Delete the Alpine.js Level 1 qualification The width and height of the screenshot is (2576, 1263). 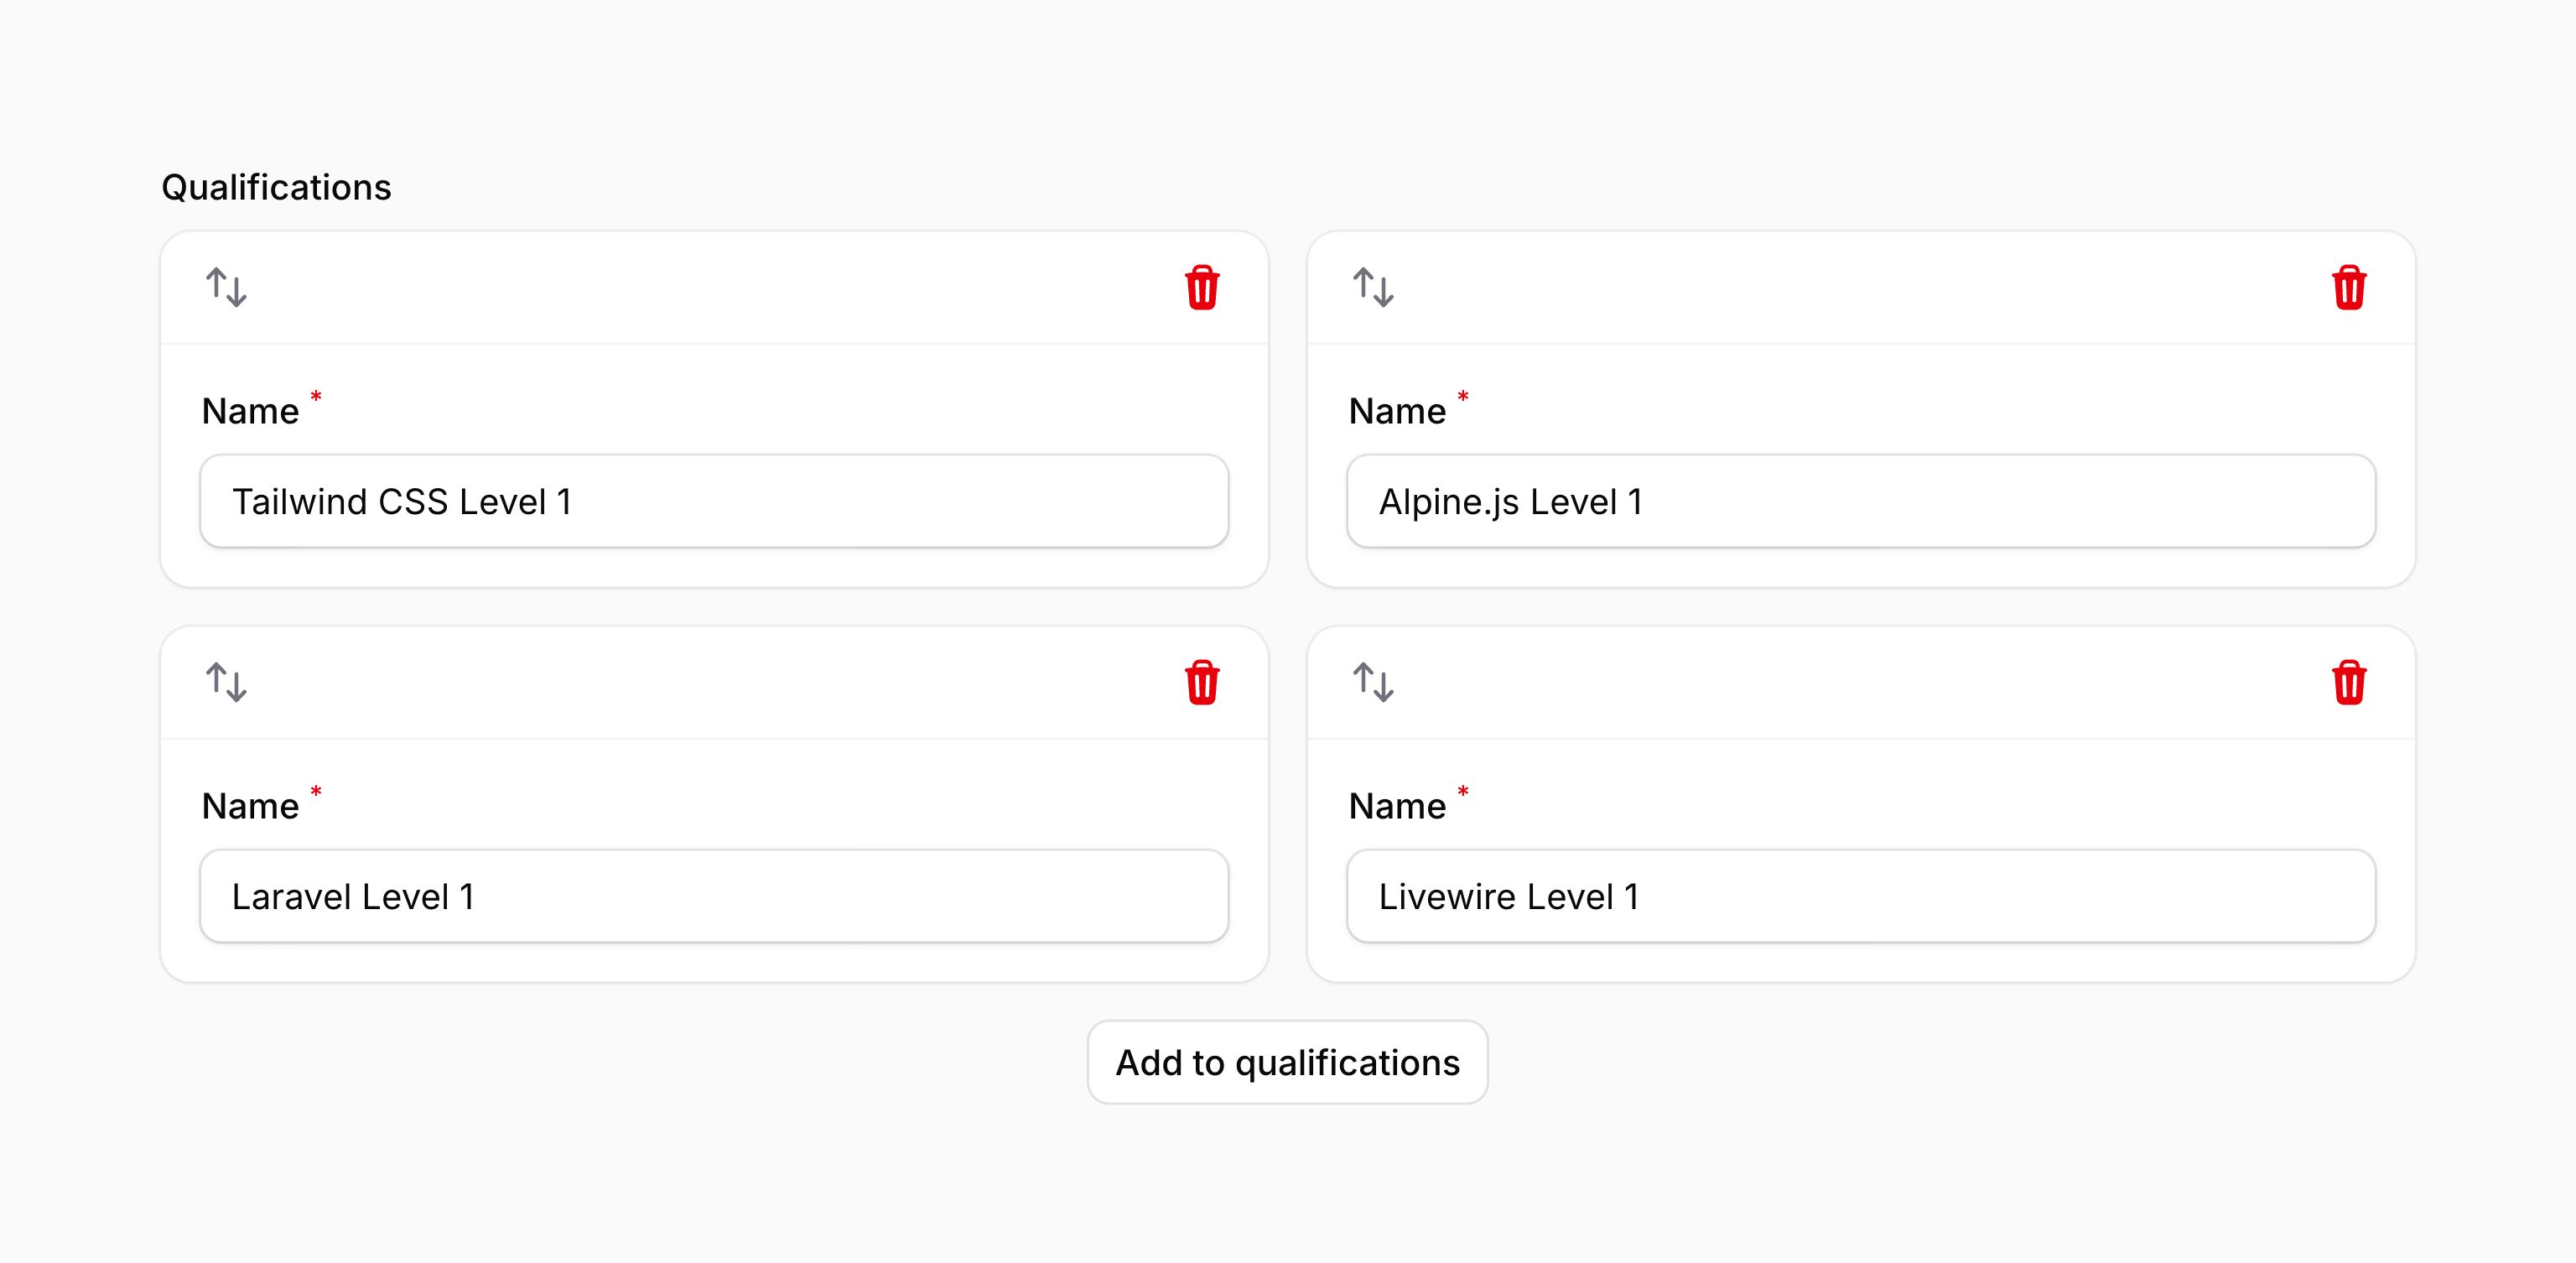pyautogui.click(x=2349, y=288)
